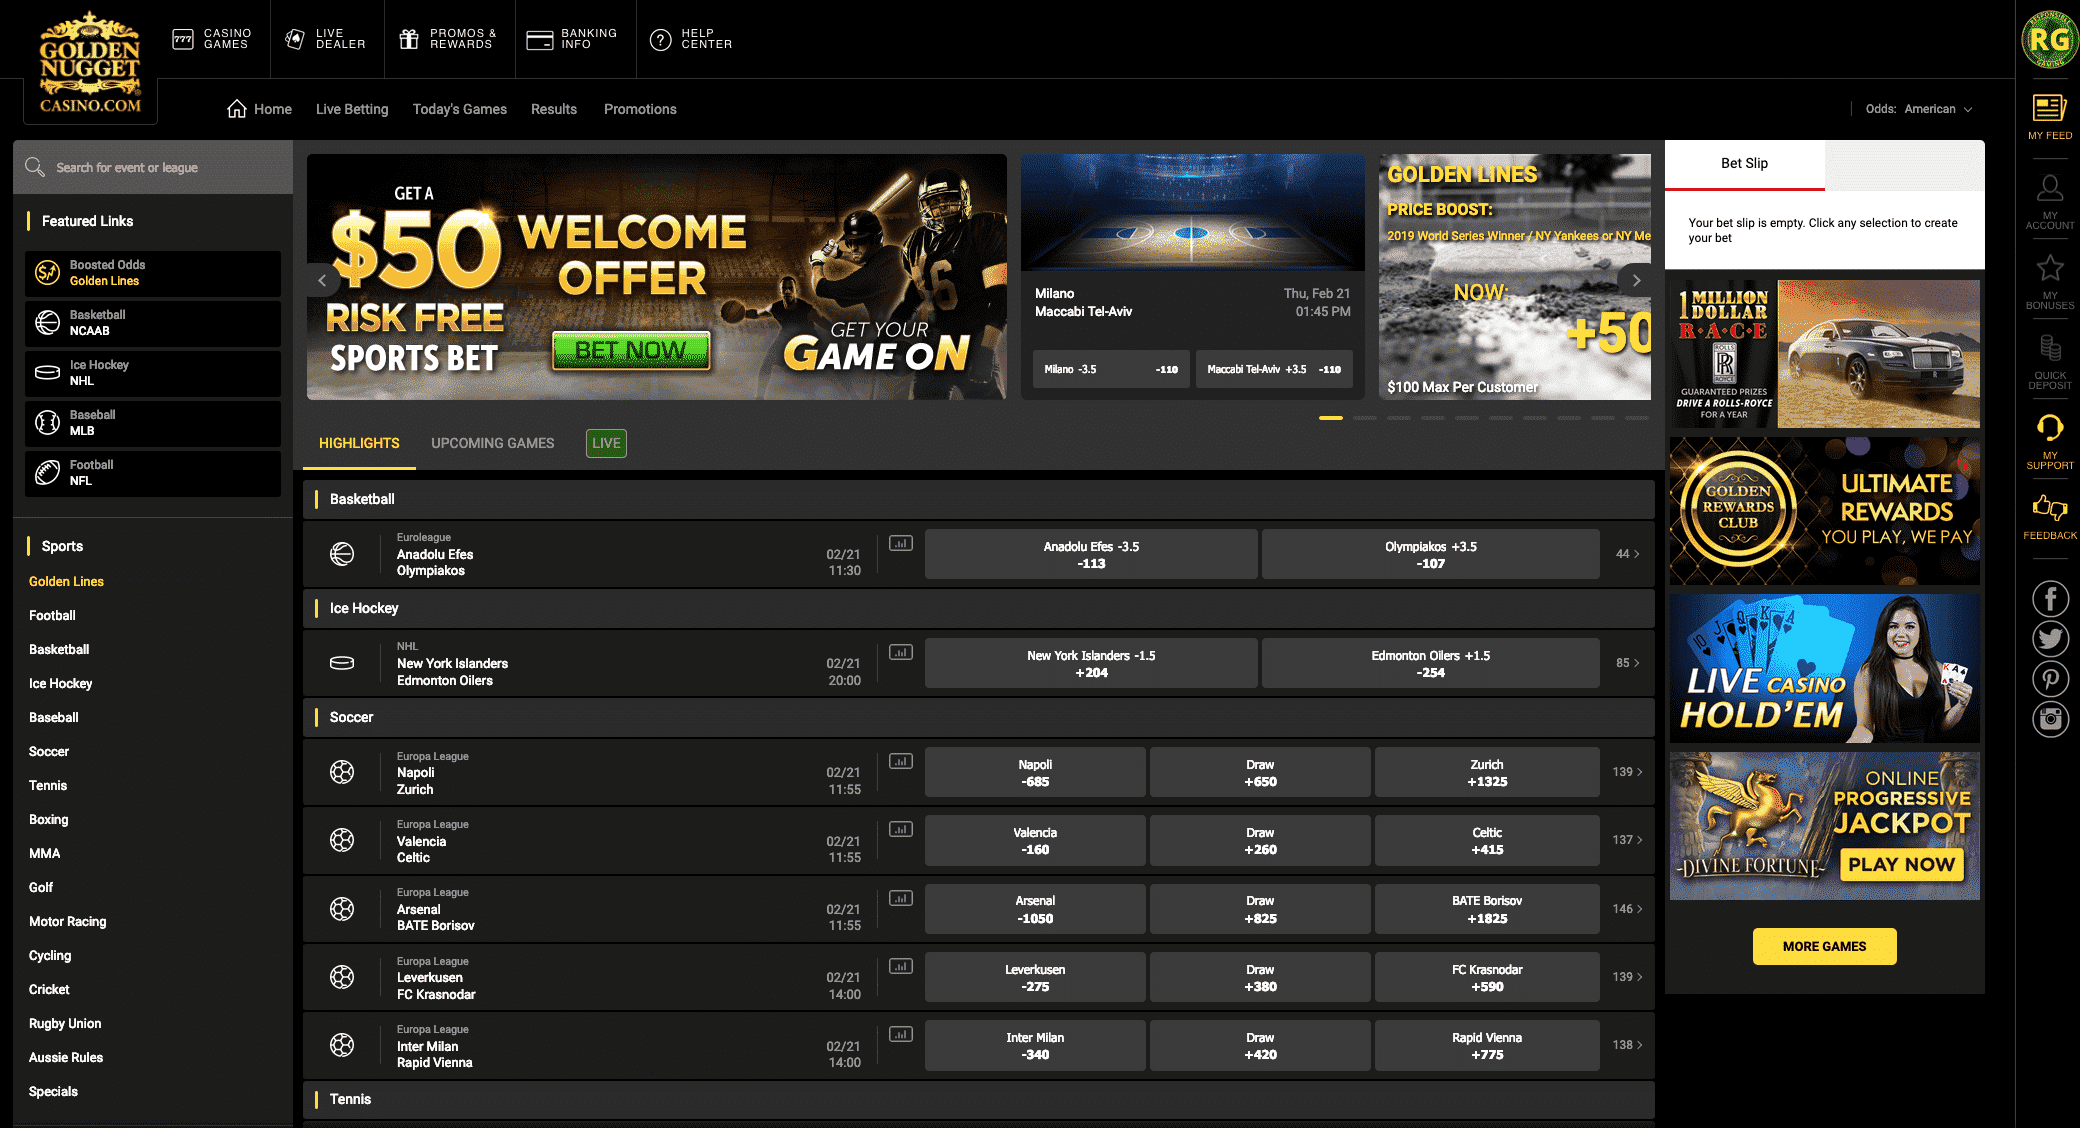Expand 139 more bets for Napoli vs Zurich
Screen dimensions: 2080x1128
(x=1627, y=772)
